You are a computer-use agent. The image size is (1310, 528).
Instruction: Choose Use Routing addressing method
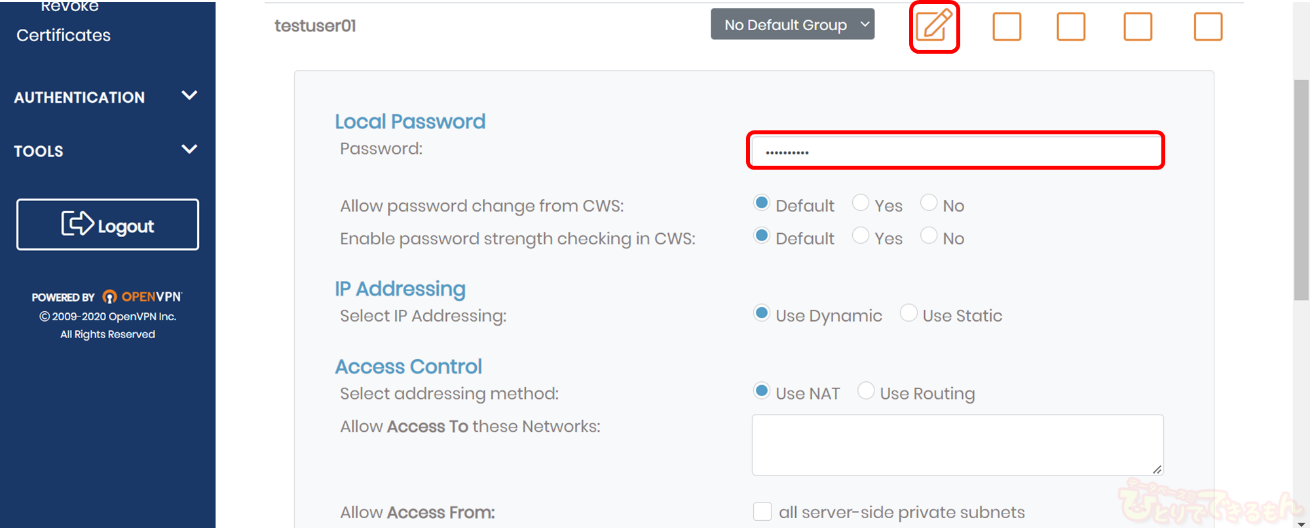click(866, 392)
